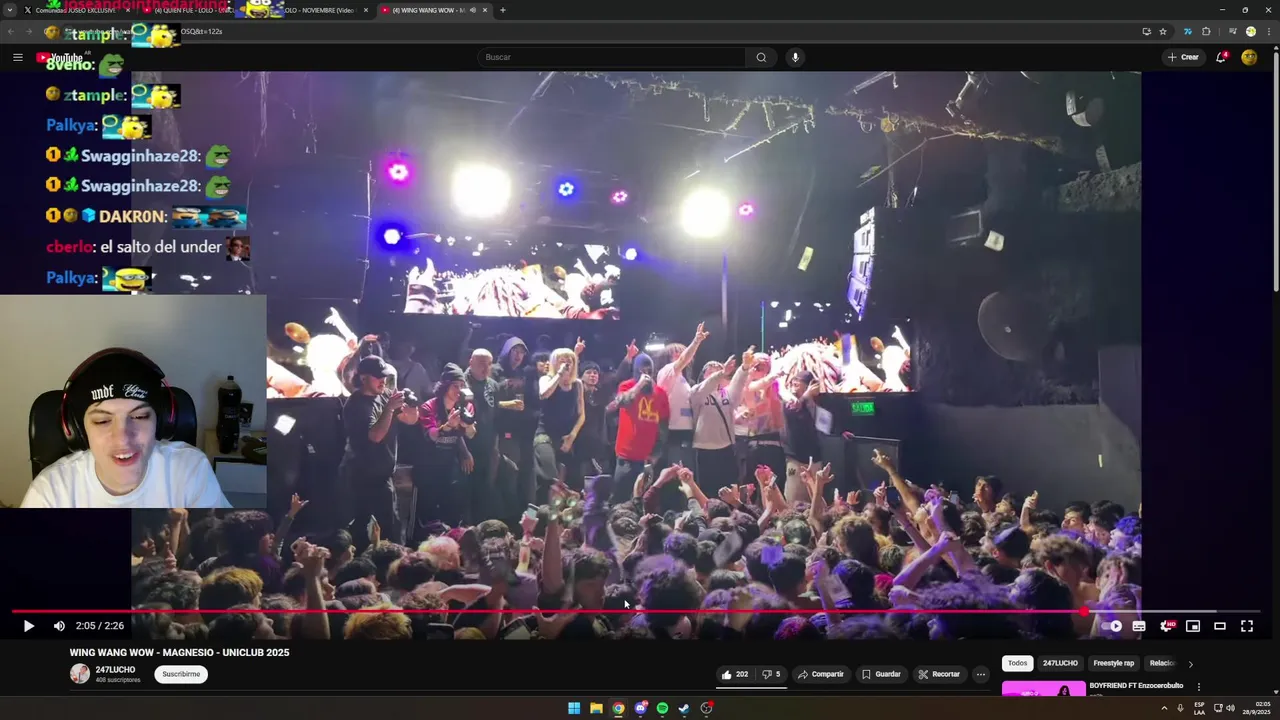Switch to miniplayer mode

point(1193,626)
